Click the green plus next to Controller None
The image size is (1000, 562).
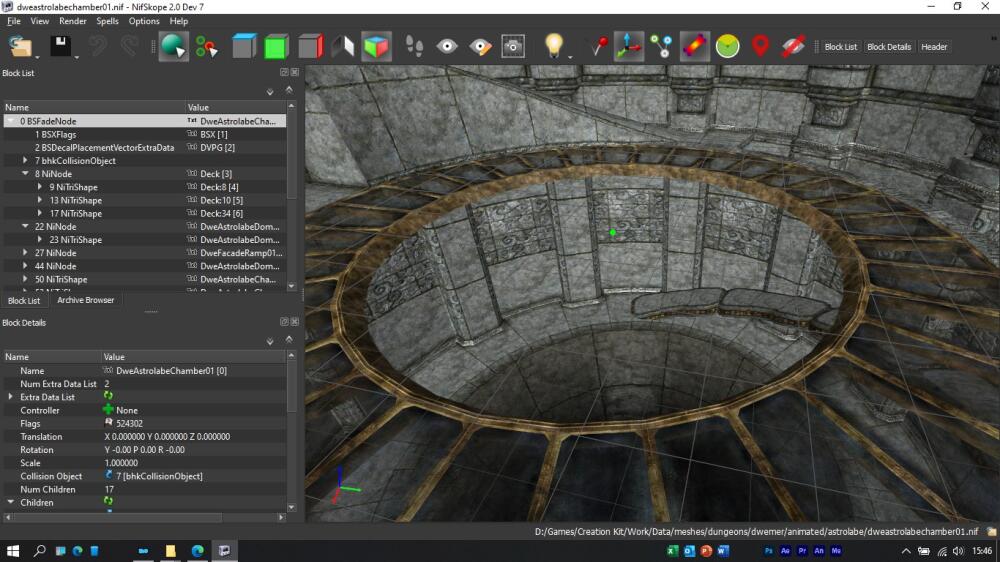point(108,410)
